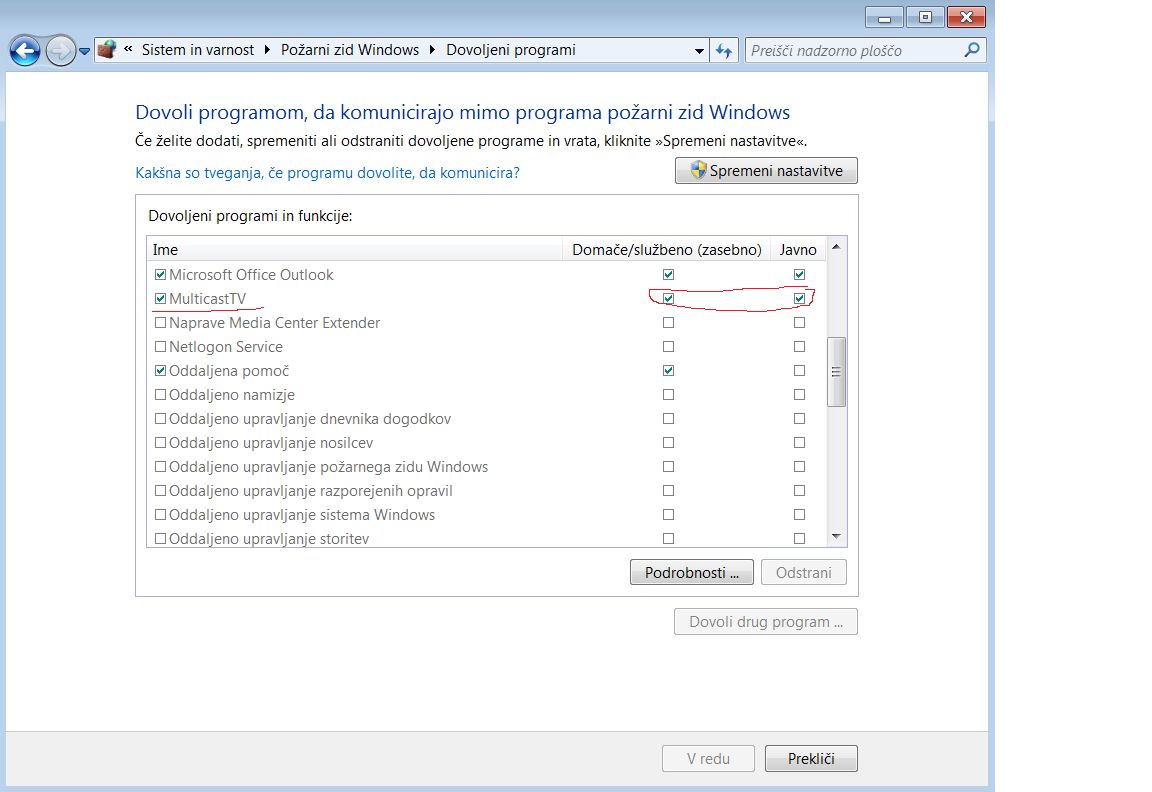Uncheck 'Oddaljena pomoč' name checkbox
This screenshot has width=1152, height=792.
[160, 371]
